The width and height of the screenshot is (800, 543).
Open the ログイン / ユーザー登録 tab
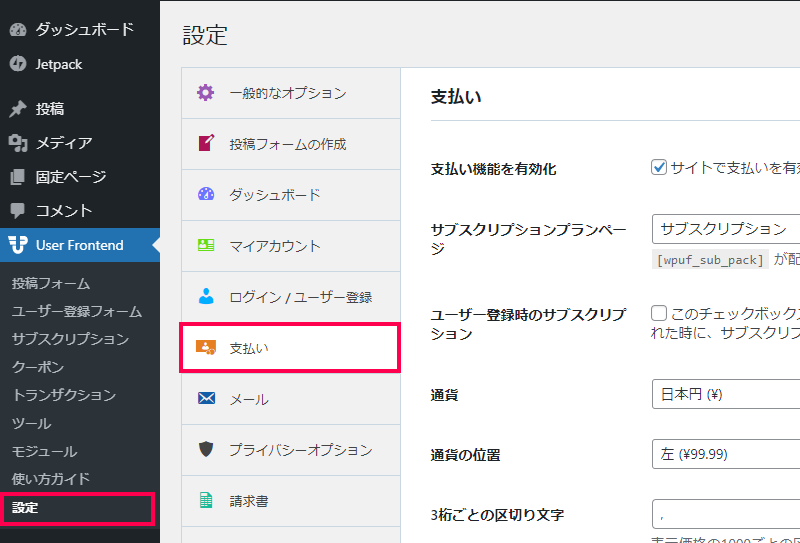pos(291,297)
